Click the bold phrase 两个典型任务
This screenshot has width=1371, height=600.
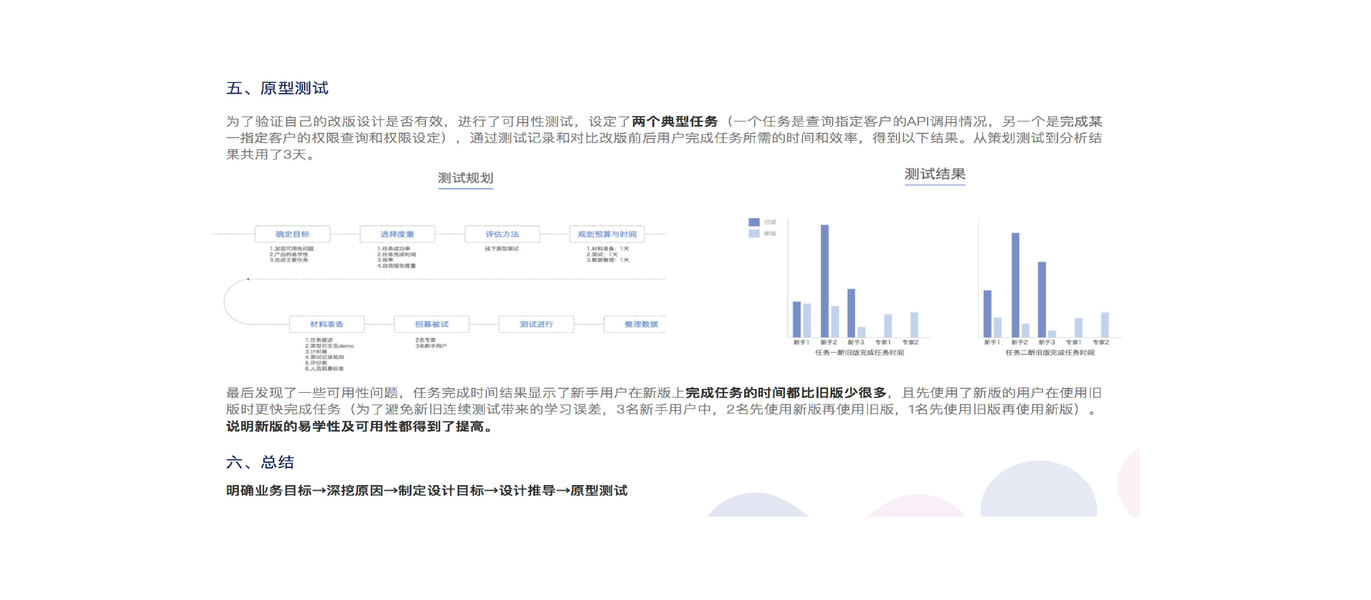(675, 121)
